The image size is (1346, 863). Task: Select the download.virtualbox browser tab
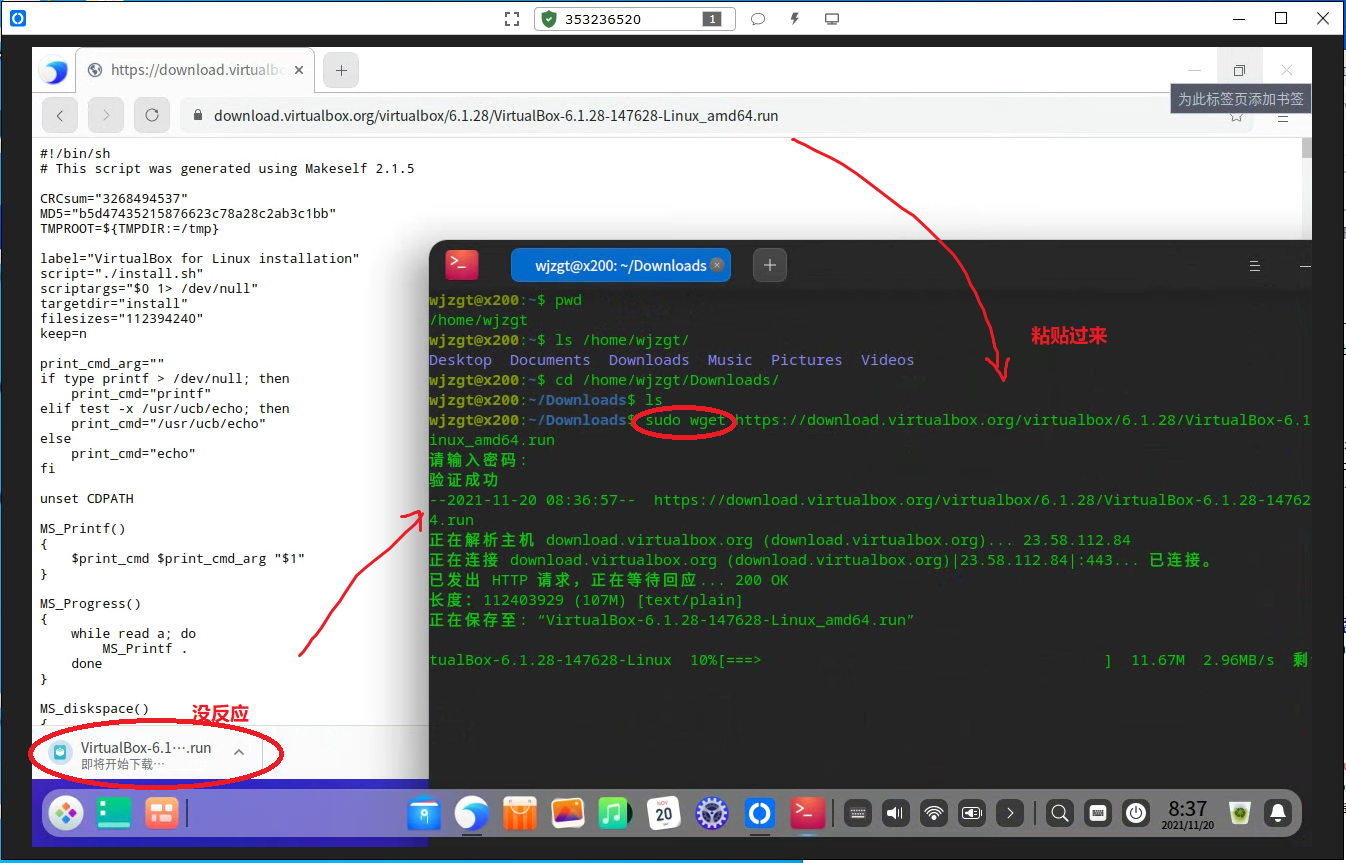tap(196, 70)
